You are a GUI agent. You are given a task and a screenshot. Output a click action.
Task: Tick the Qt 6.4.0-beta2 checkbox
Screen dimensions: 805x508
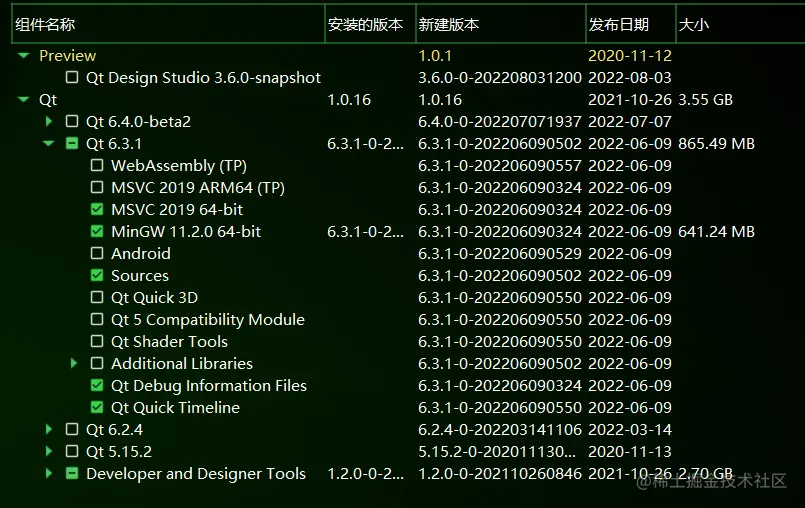click(72, 122)
